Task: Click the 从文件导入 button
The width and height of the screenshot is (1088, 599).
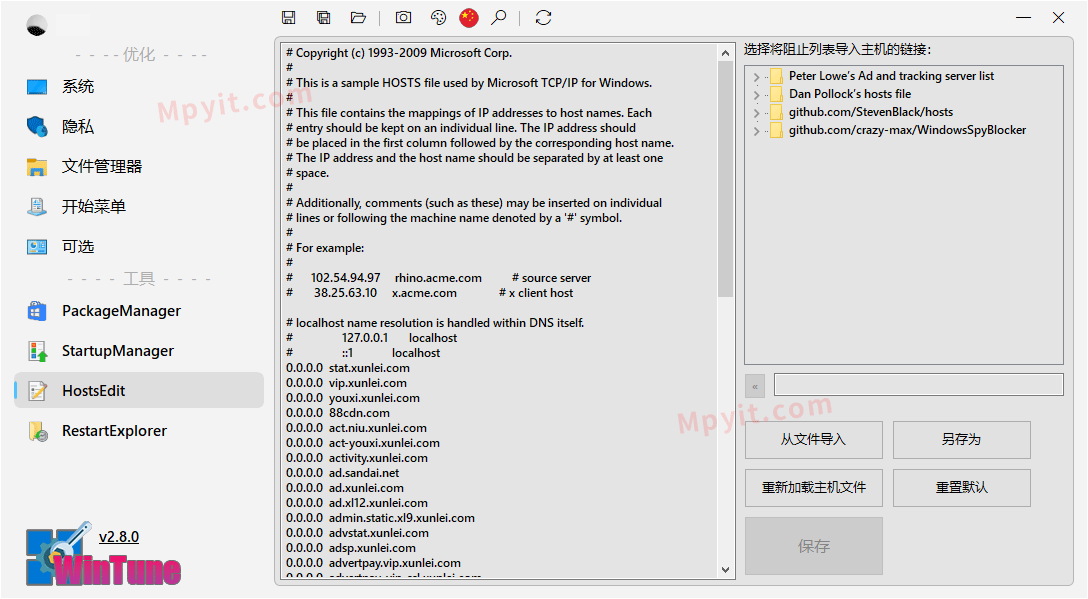Action: [814, 439]
